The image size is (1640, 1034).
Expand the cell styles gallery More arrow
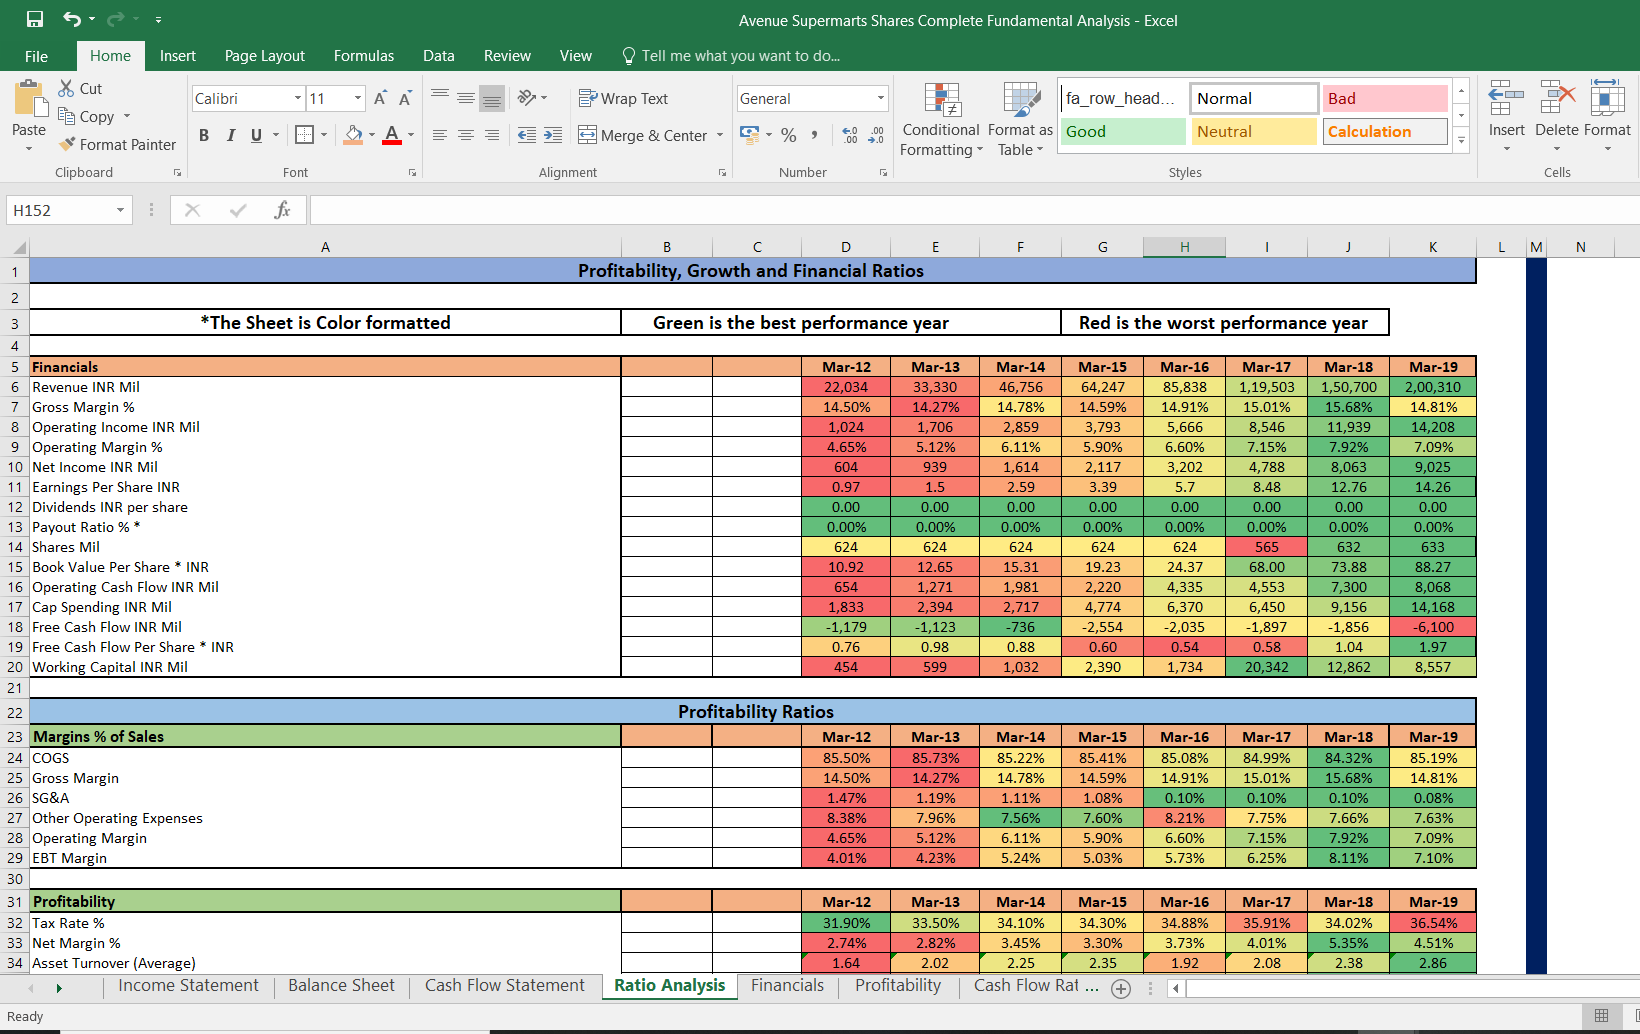(1461, 140)
